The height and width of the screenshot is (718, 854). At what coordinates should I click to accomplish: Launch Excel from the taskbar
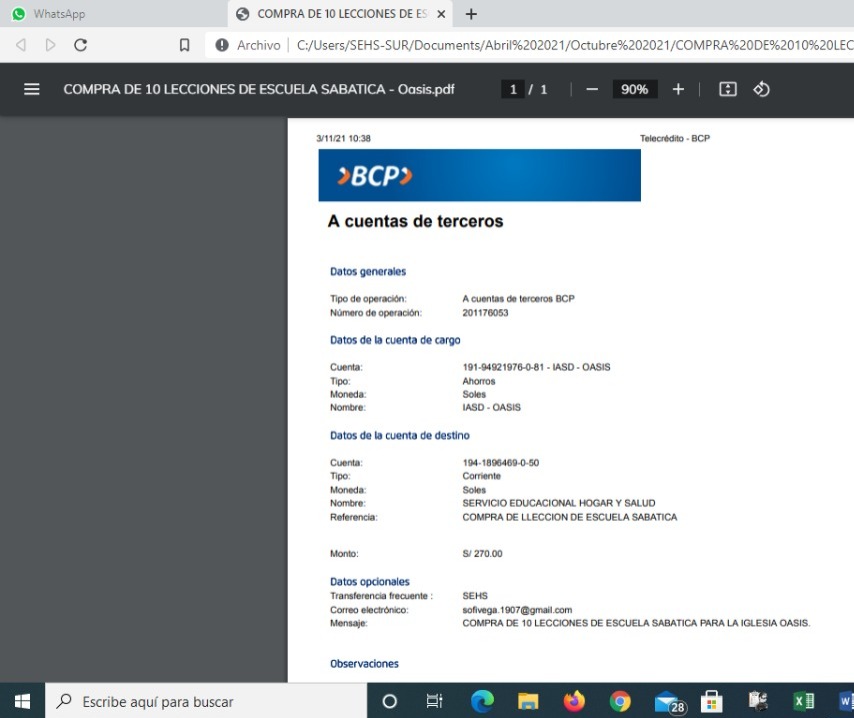tap(802, 701)
